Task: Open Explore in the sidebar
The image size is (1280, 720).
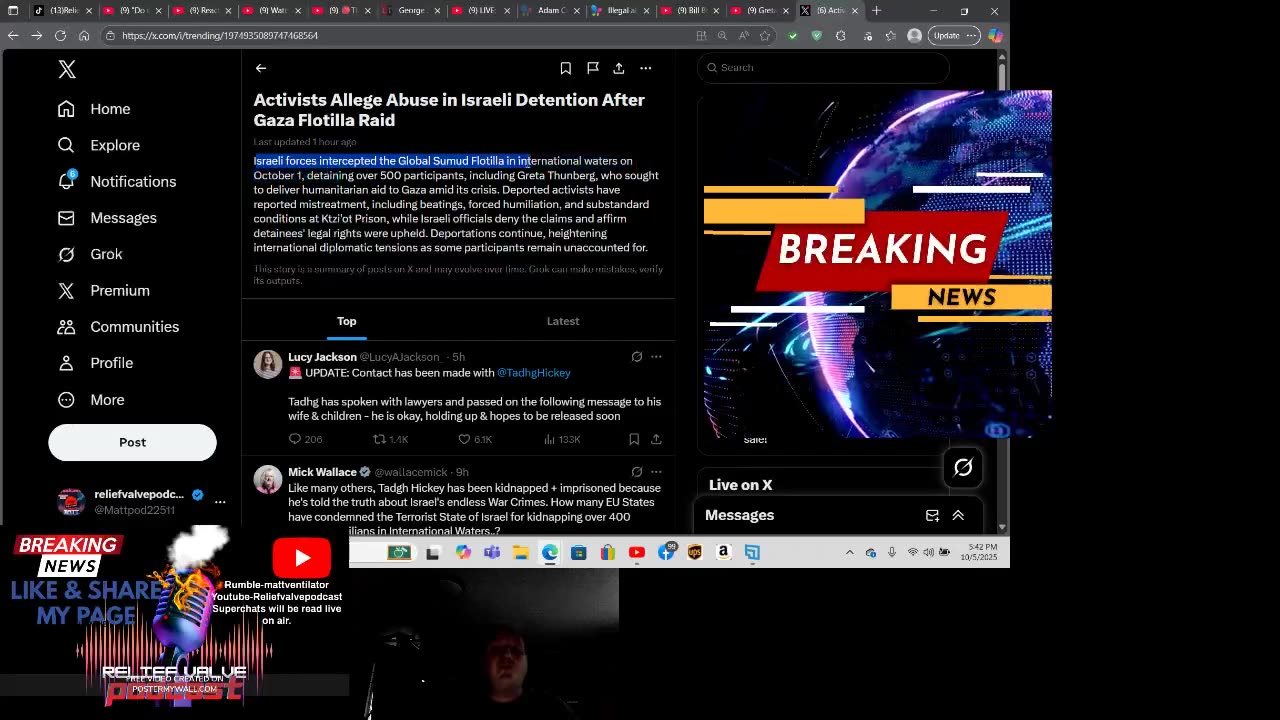Action: coord(99,145)
